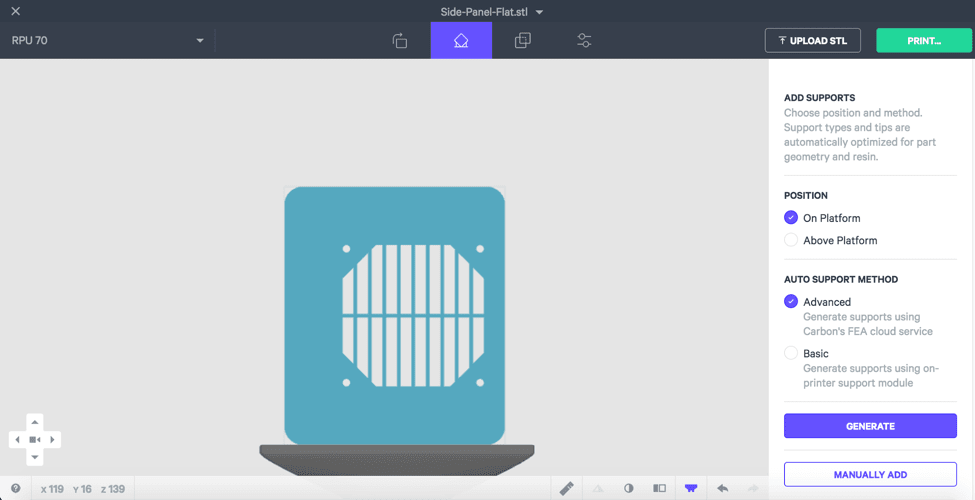Reset camera view with center camera icon
Screen dimensions: 975x500
[35, 440]
